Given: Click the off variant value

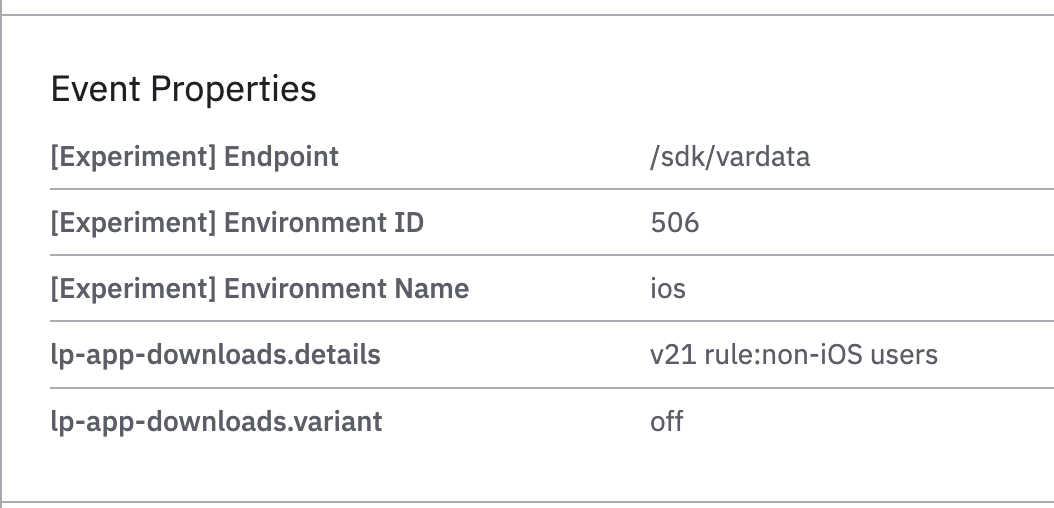Looking at the screenshot, I should point(667,421).
